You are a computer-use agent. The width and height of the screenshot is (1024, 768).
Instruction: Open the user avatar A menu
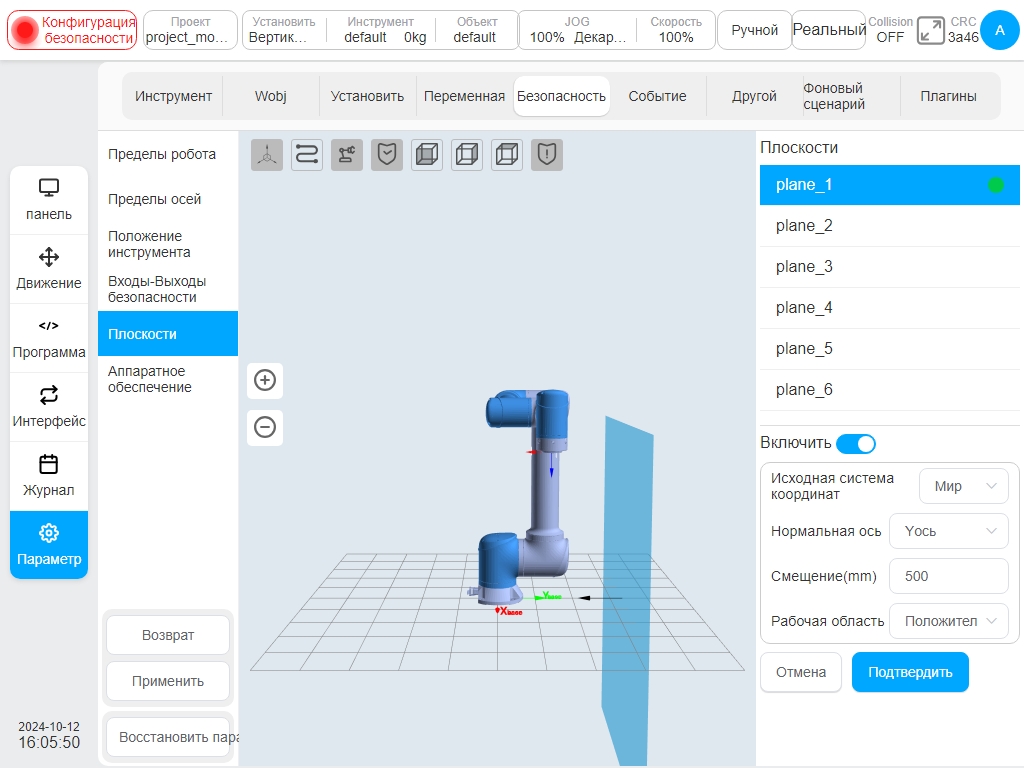(1000, 30)
